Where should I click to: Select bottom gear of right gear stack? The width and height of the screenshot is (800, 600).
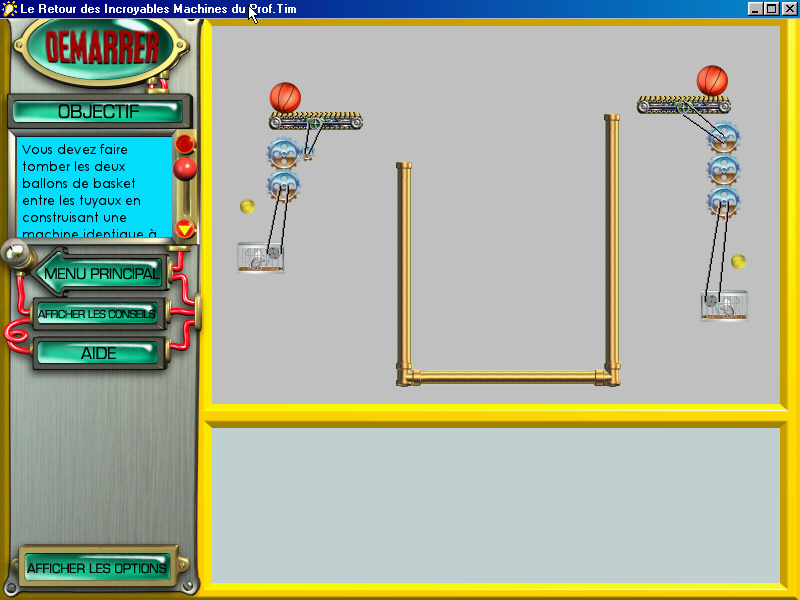(x=723, y=202)
